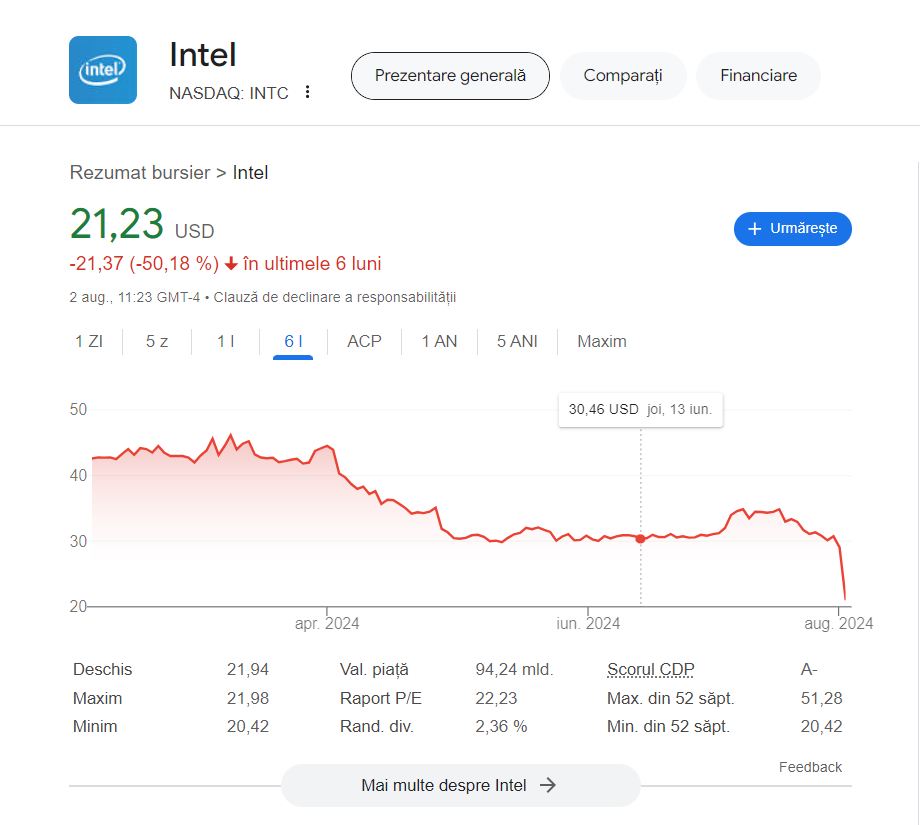920x825 pixels.
Task: Click the Intel logo icon
Action: coord(103,70)
